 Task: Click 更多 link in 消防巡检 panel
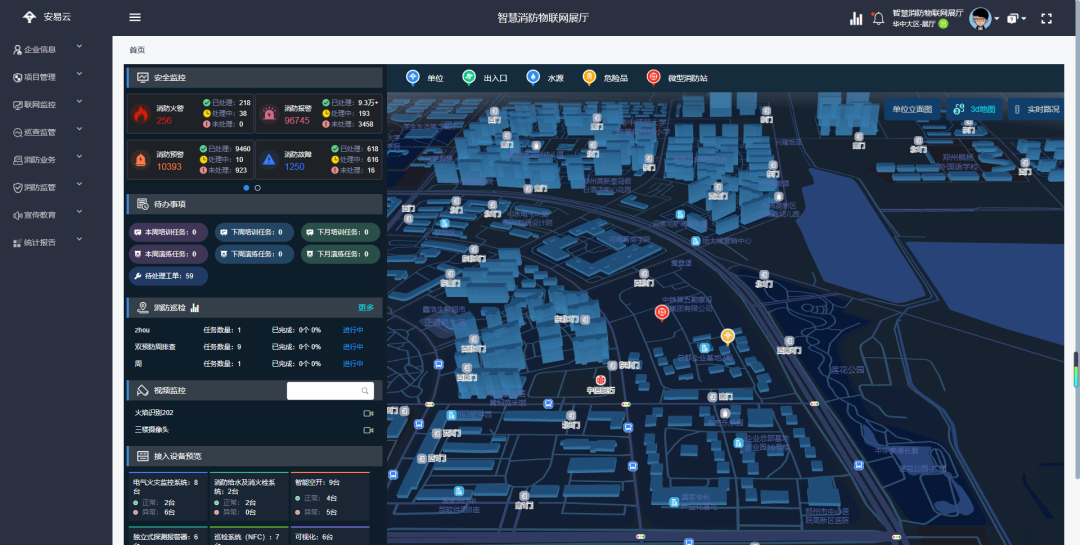pos(366,307)
